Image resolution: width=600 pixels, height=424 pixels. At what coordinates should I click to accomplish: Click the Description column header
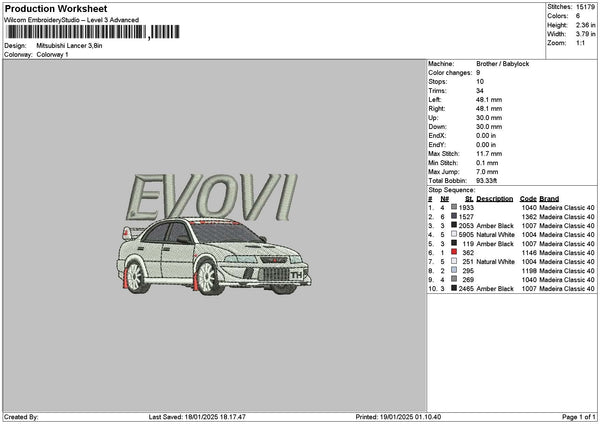point(494,199)
